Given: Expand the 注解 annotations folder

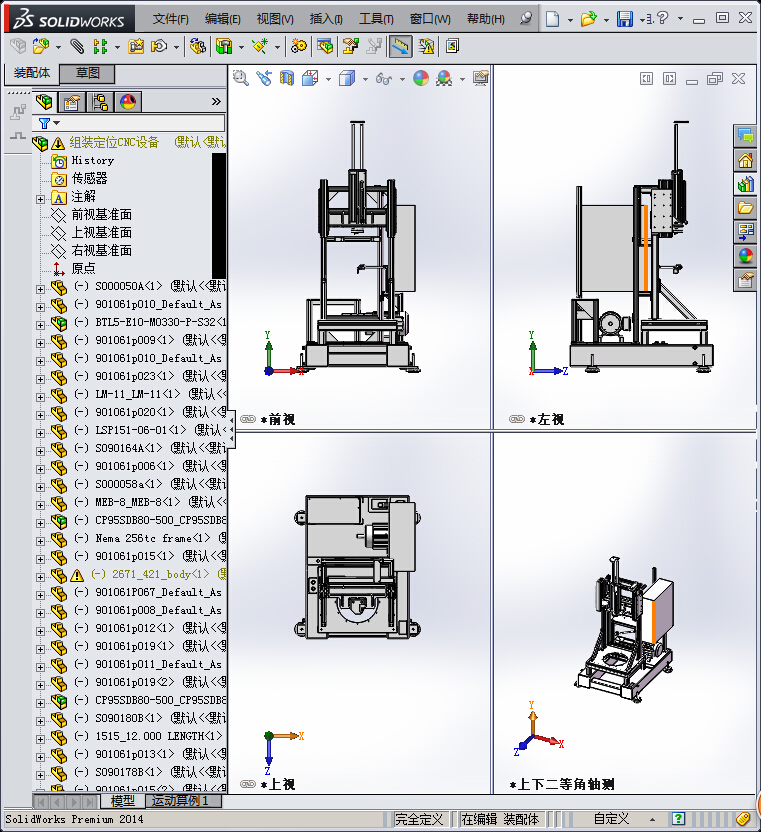Looking at the screenshot, I should click(x=40, y=200).
